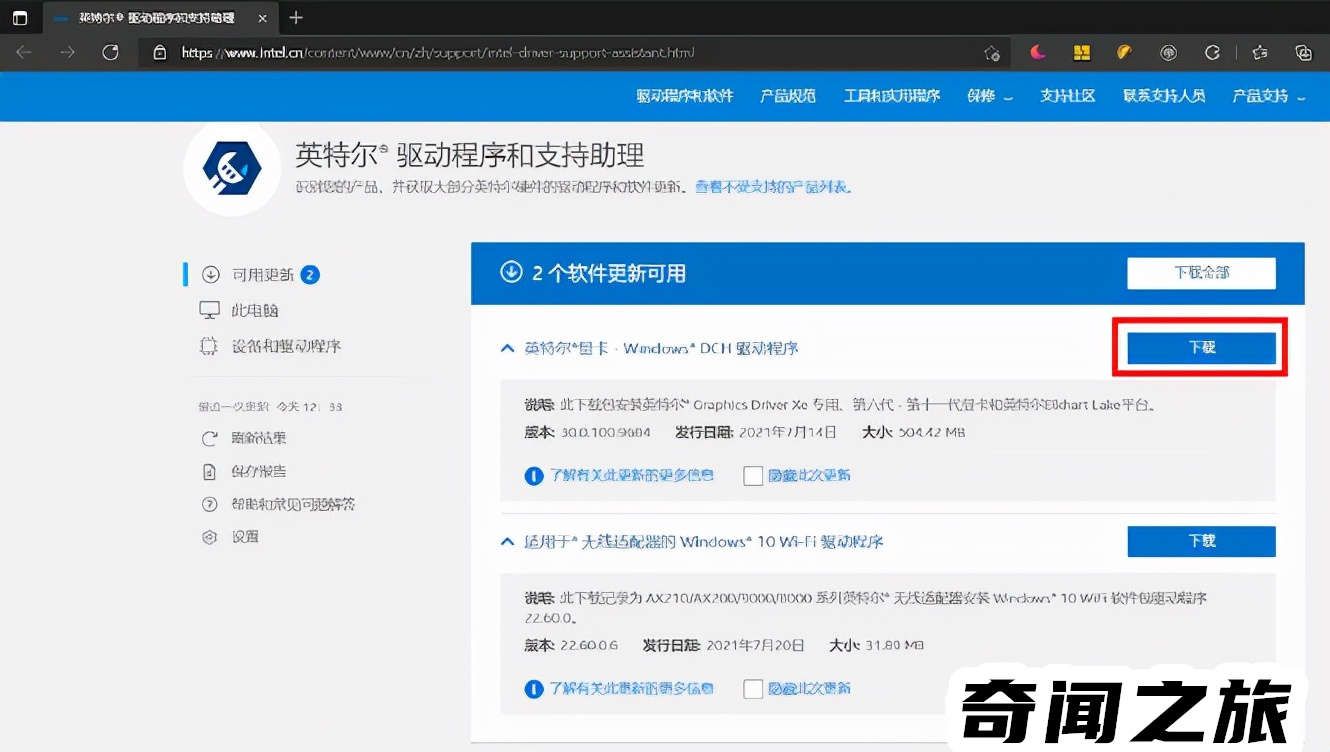This screenshot has width=1330, height=752.
Task: Expand the 保修 dropdown menu
Action: coord(990,96)
